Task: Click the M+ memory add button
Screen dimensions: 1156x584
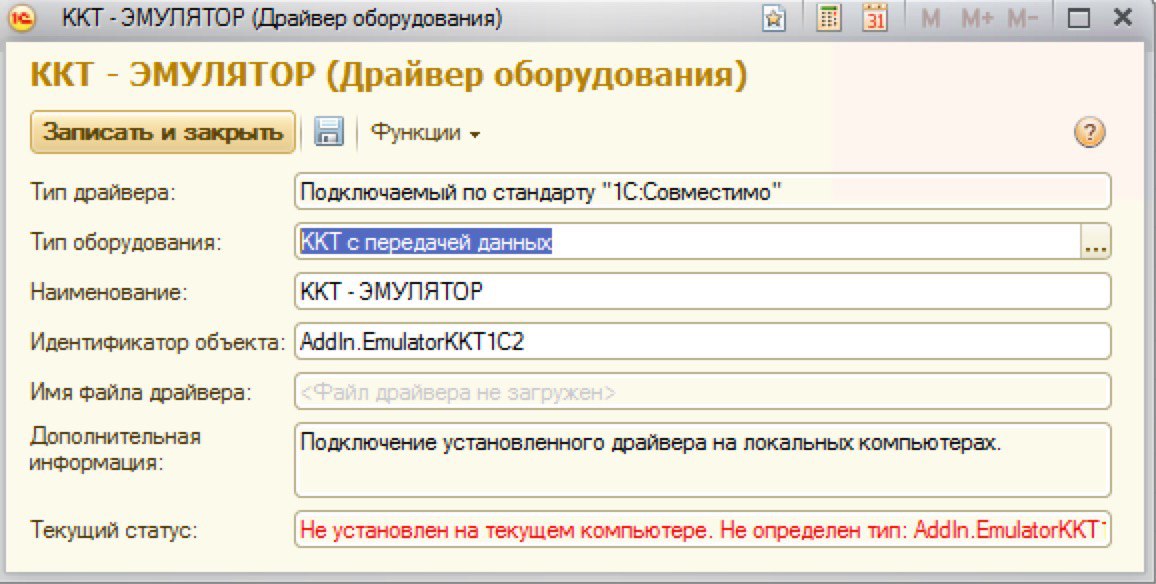Action: pos(978,18)
